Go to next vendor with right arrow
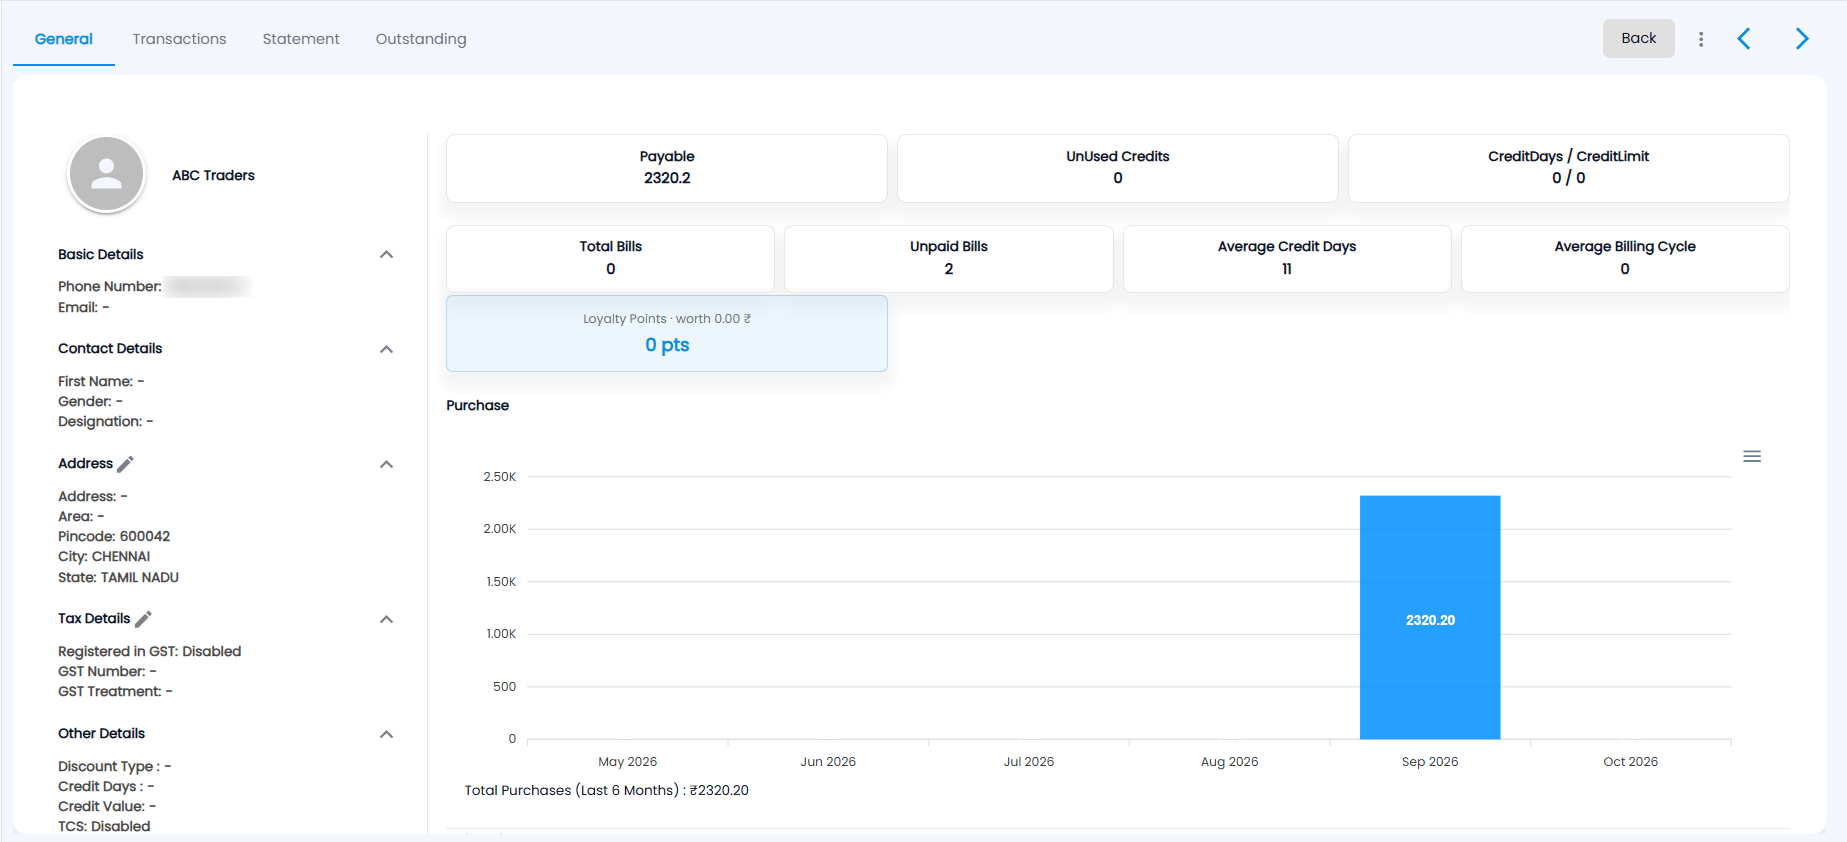 pyautogui.click(x=1802, y=39)
